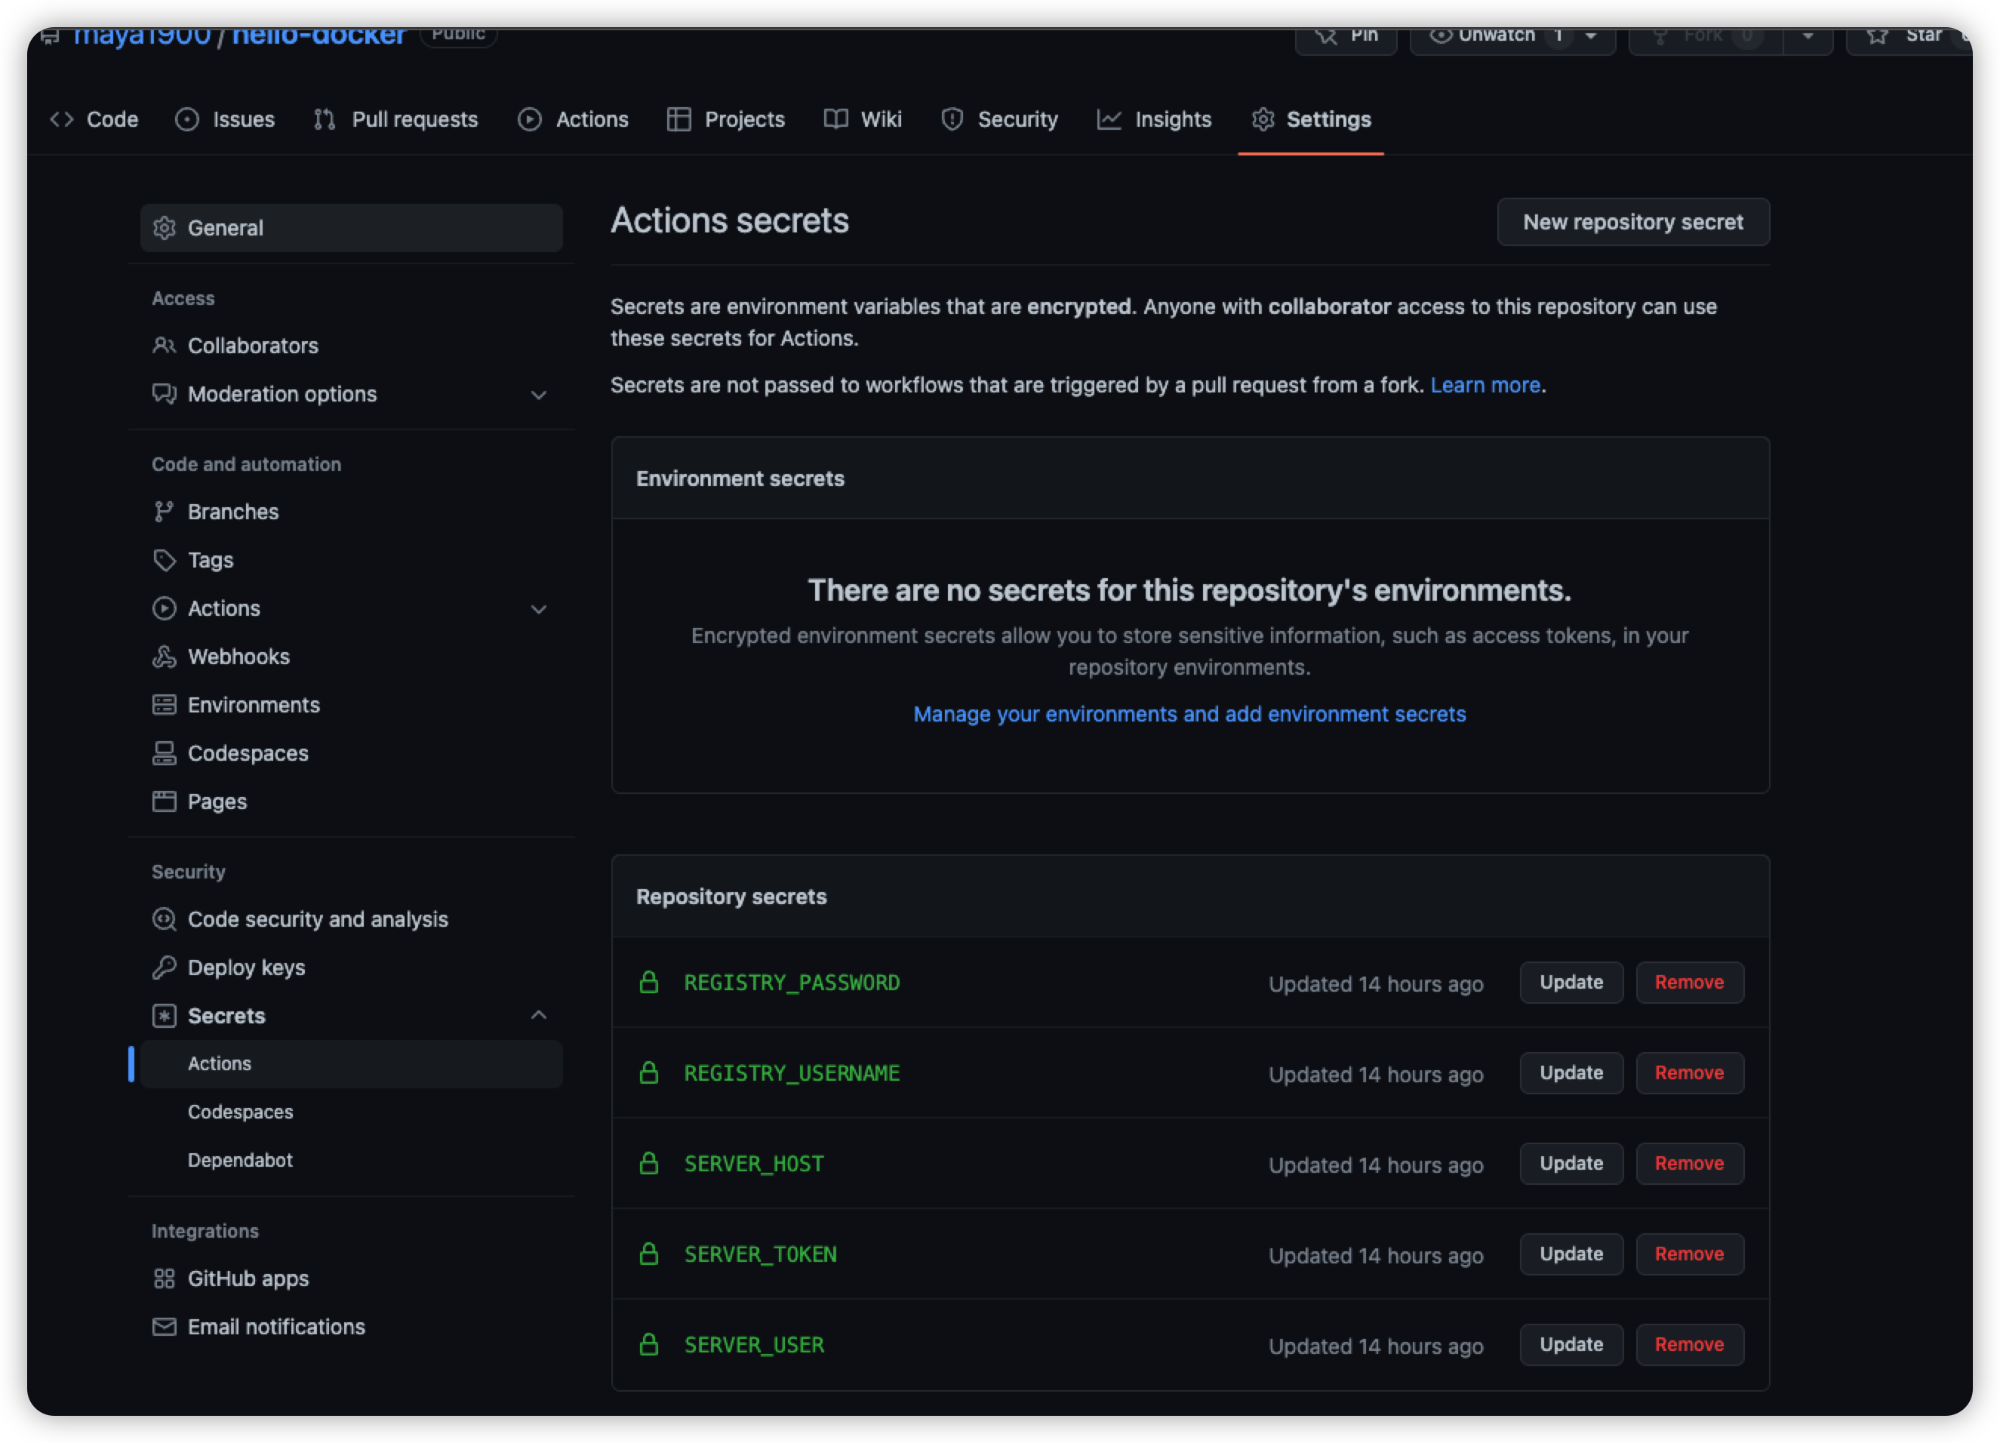Screen dimensions: 2000x1443
Task: Click the Secrets asterisk icon
Action: point(164,1016)
